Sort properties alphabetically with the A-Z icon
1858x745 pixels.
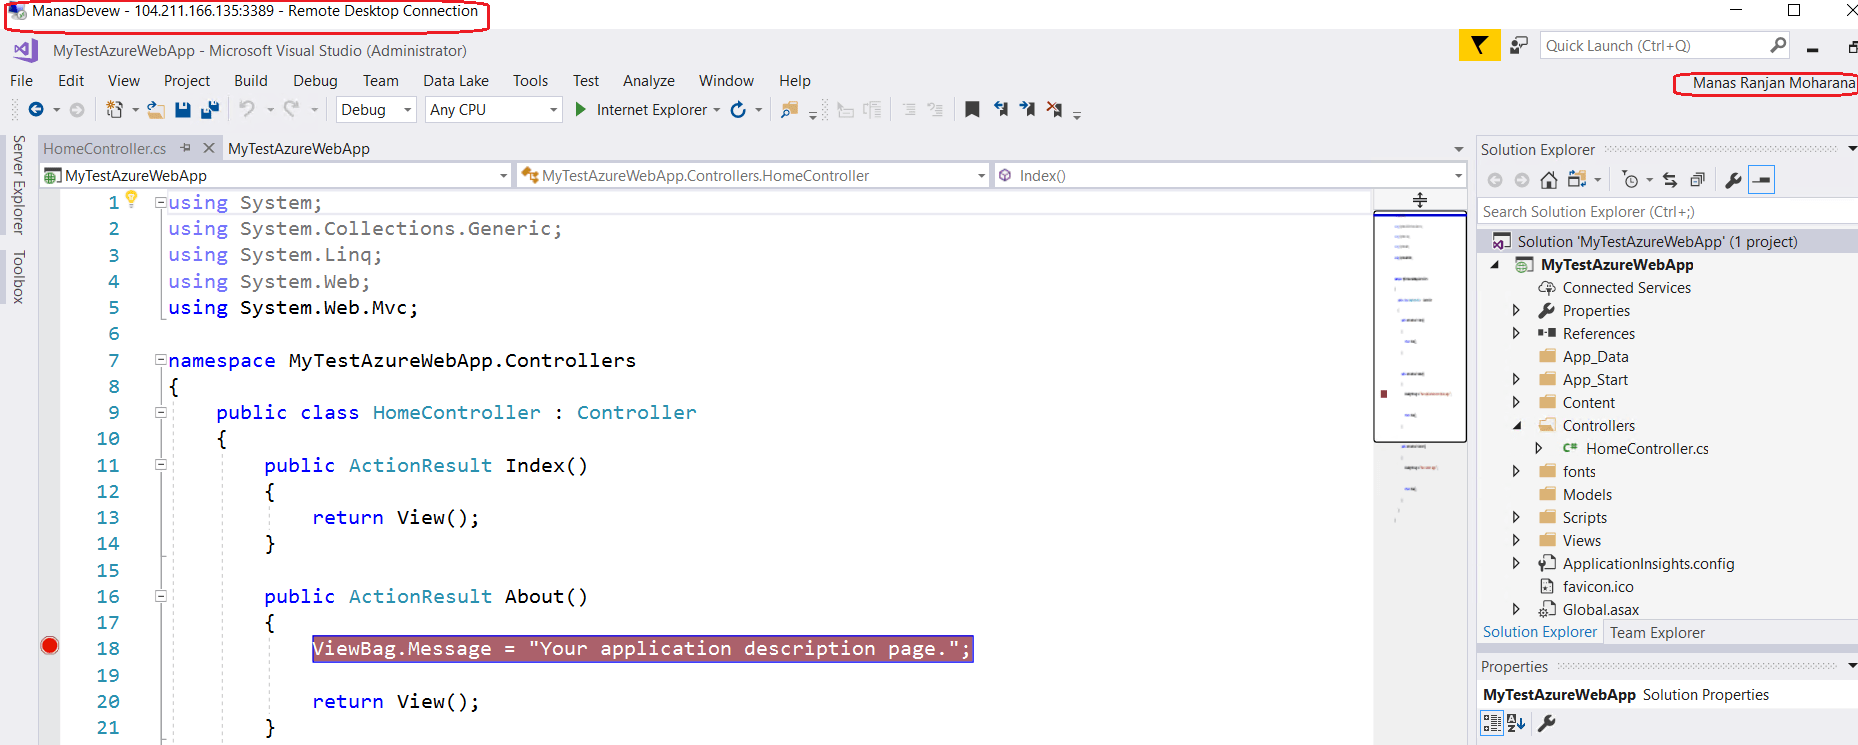[1516, 723]
